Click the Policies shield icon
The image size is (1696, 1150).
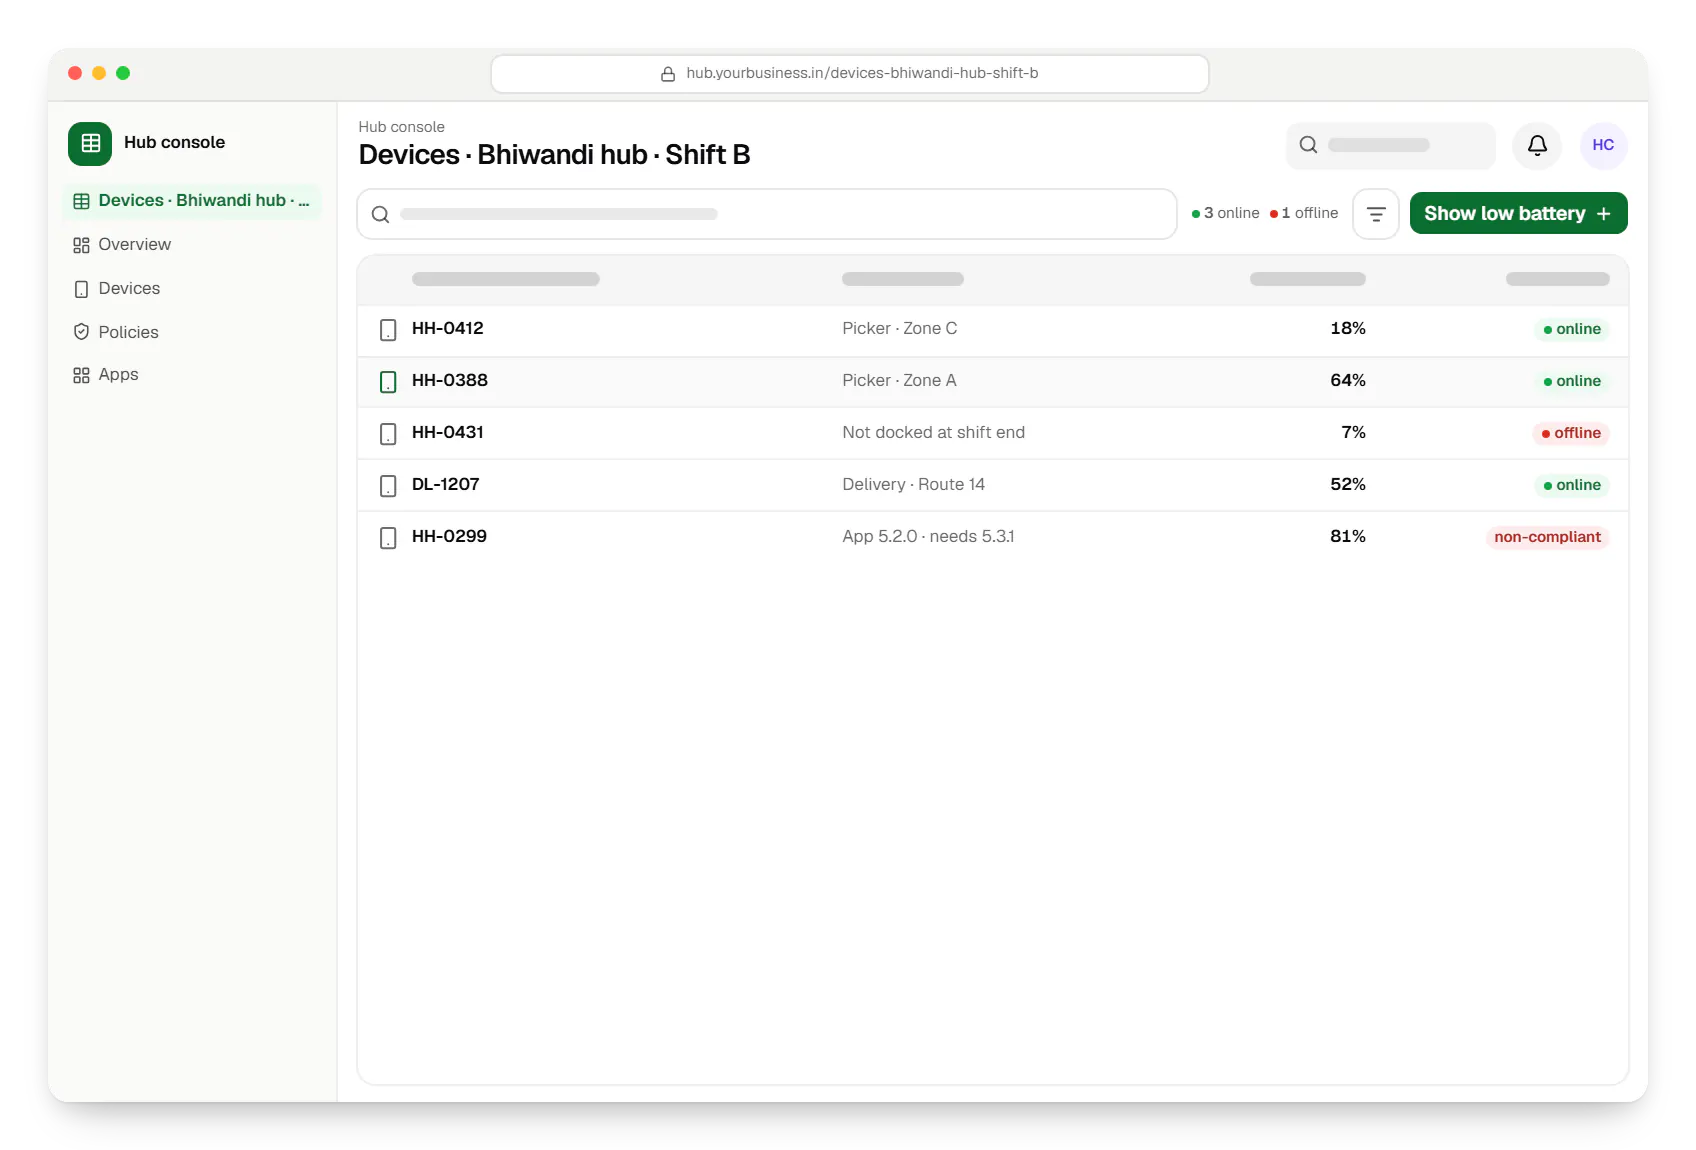point(81,332)
